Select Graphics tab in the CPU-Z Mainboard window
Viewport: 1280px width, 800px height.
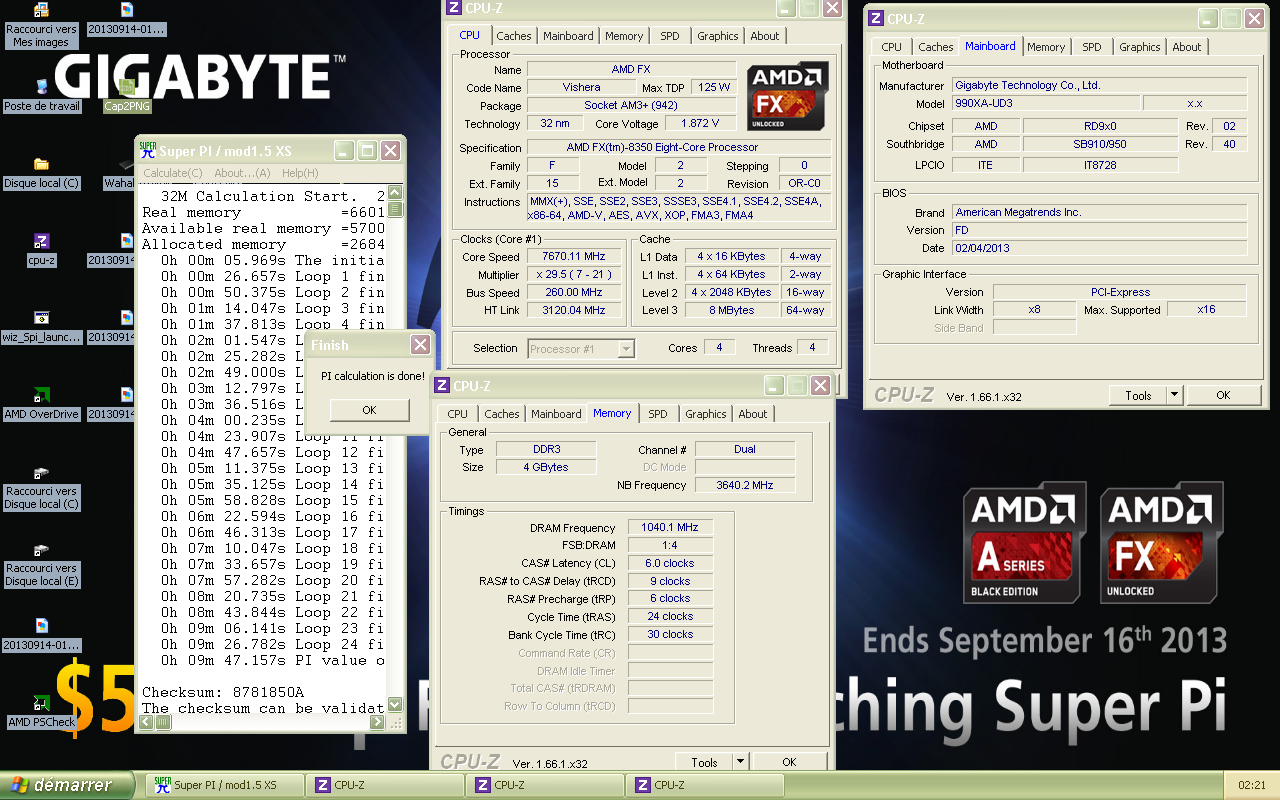1139,47
